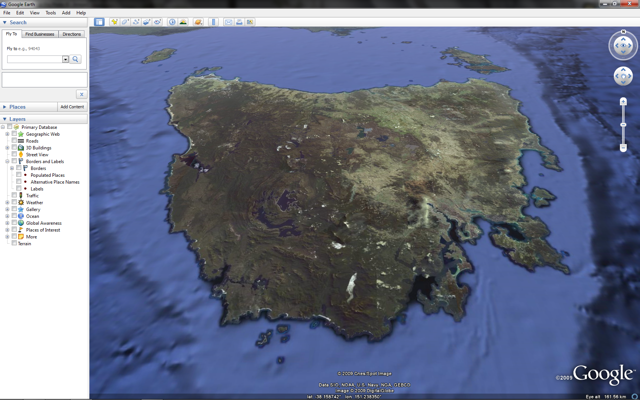Collapse the Search panel triangle
The width and height of the screenshot is (640, 400).
(4, 22)
